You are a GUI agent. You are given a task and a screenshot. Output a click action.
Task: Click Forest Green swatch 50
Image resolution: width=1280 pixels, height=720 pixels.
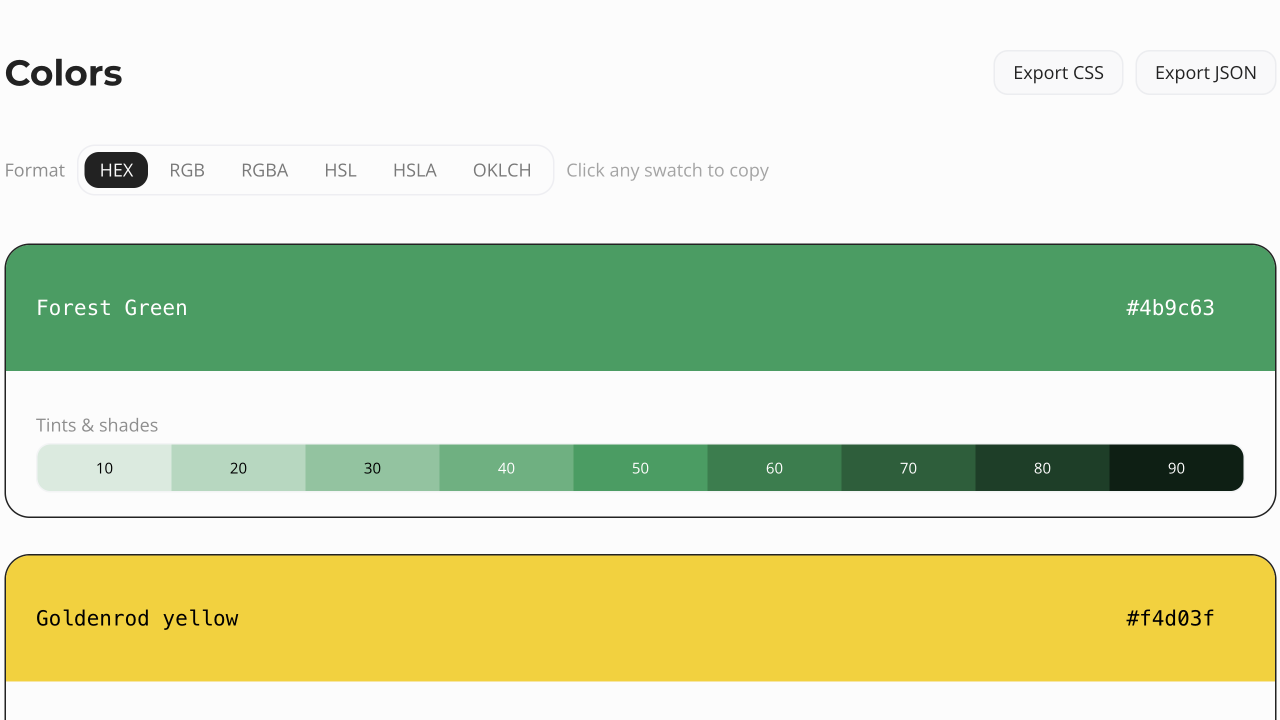pos(641,468)
